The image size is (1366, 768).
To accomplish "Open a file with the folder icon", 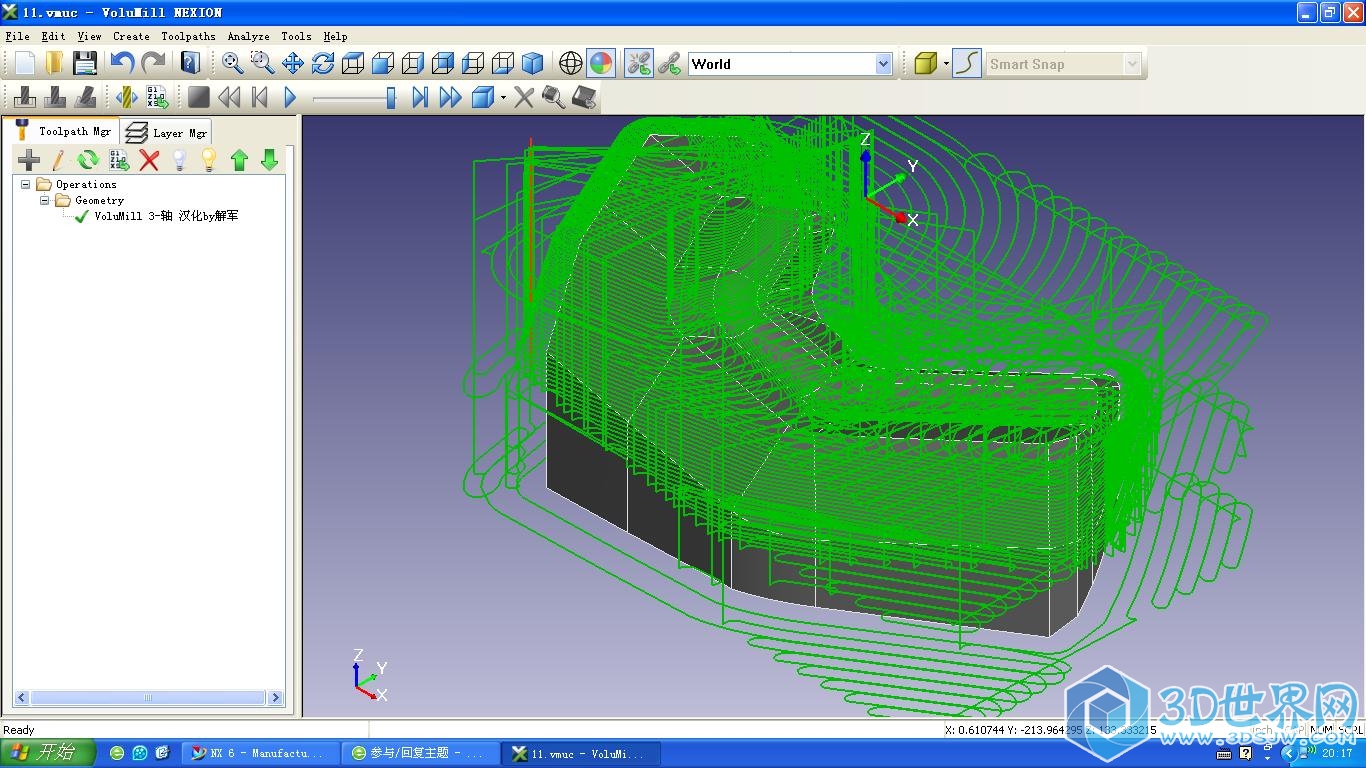I will coord(54,63).
